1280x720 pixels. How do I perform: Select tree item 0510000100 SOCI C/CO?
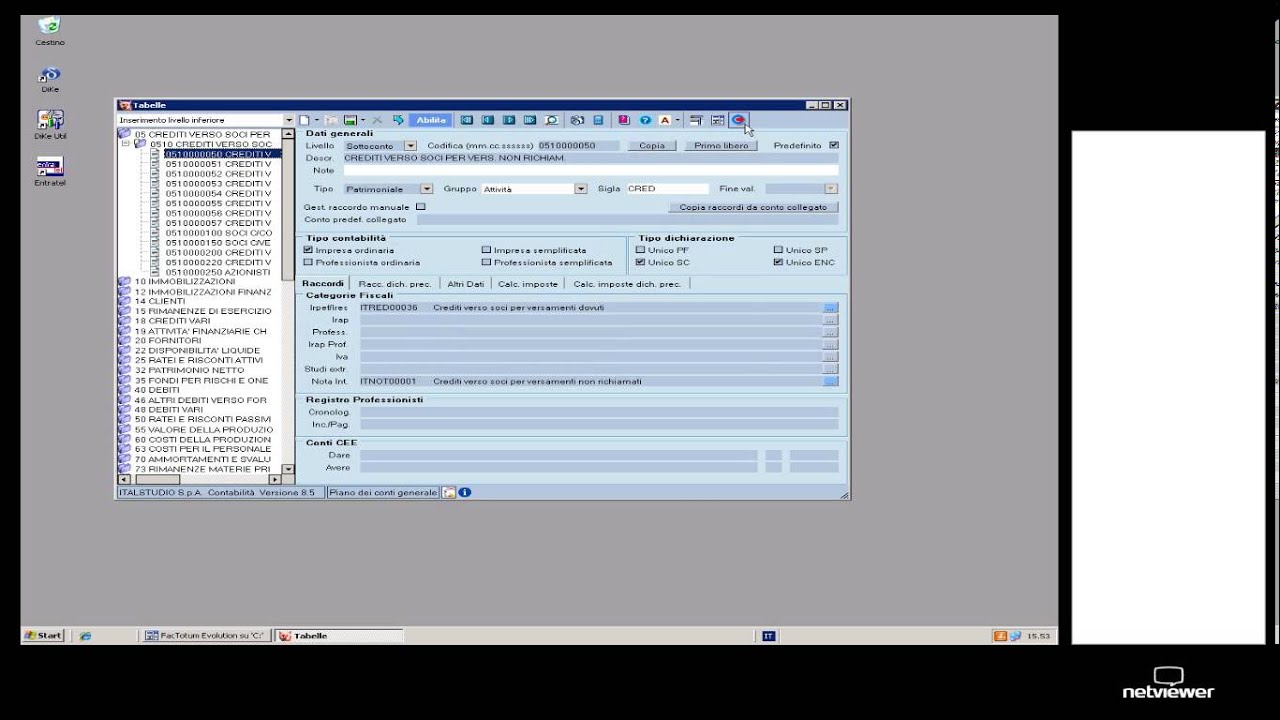click(x=218, y=233)
